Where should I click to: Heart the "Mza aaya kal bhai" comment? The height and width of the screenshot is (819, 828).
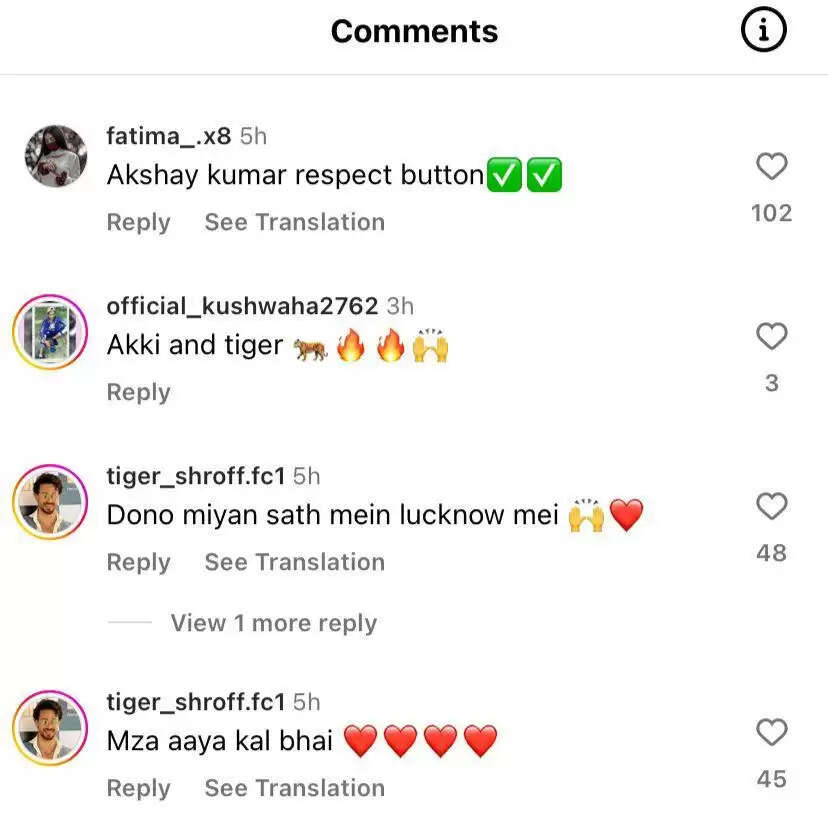[x=771, y=733]
